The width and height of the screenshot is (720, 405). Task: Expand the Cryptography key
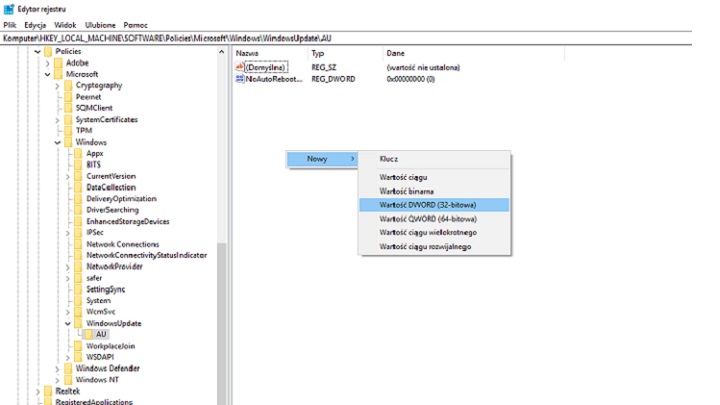pos(57,85)
